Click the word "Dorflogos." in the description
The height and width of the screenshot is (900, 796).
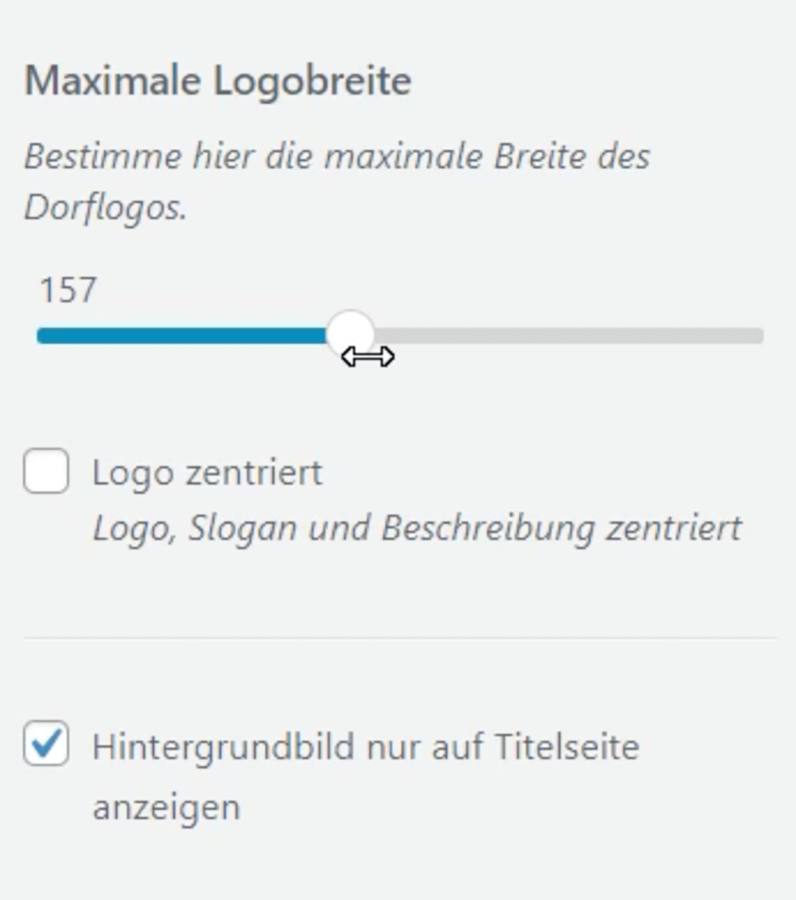tap(105, 208)
